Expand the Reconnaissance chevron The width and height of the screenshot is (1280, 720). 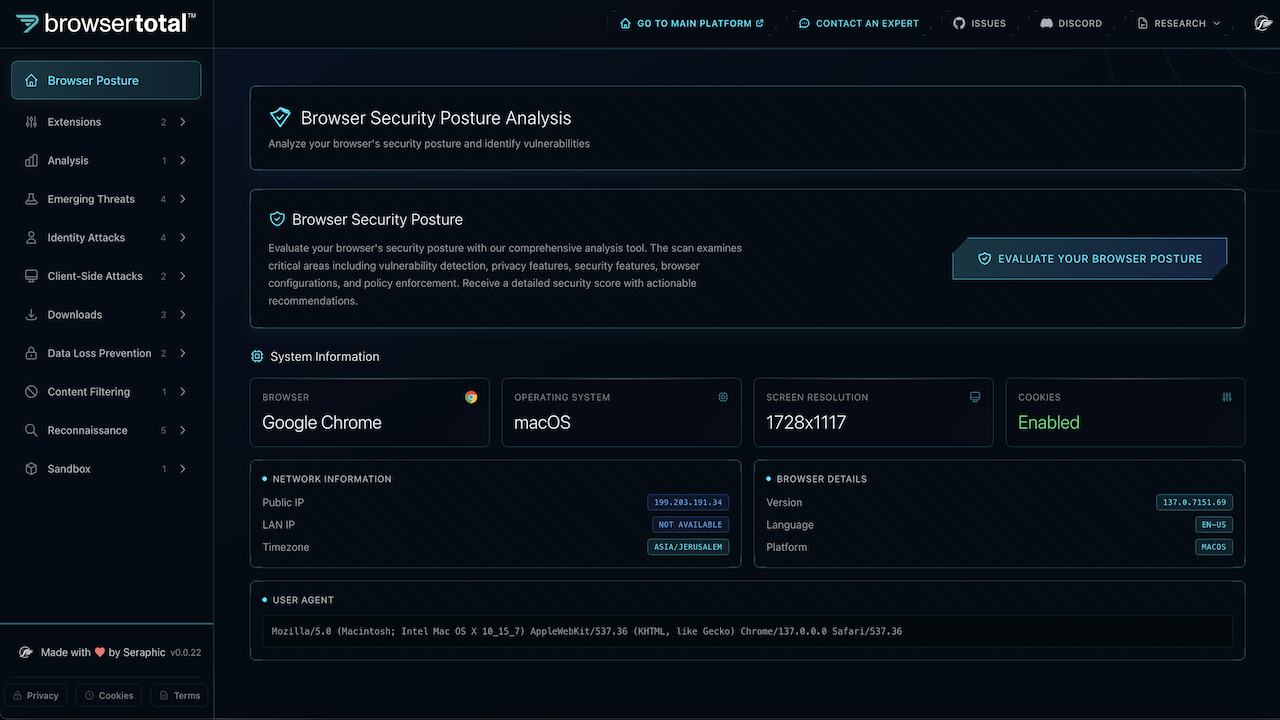(183, 431)
